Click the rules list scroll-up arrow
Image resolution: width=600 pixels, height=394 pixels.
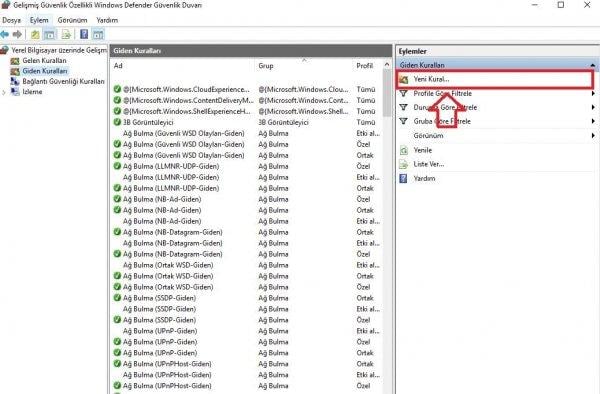[x=387, y=65]
